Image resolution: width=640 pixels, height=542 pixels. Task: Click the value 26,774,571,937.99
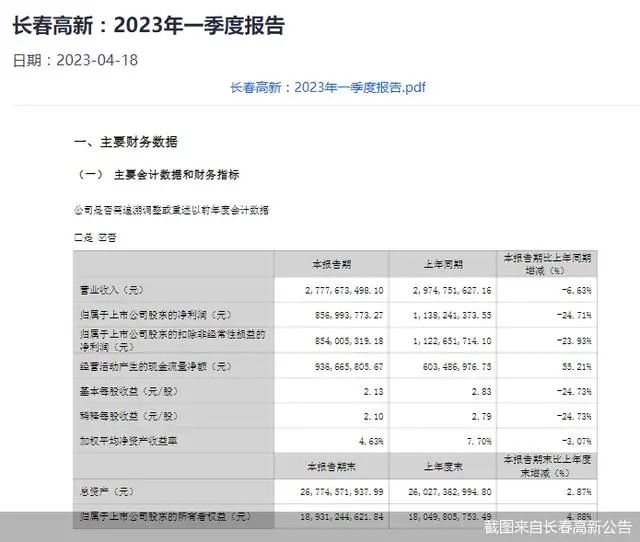[x=342, y=492]
